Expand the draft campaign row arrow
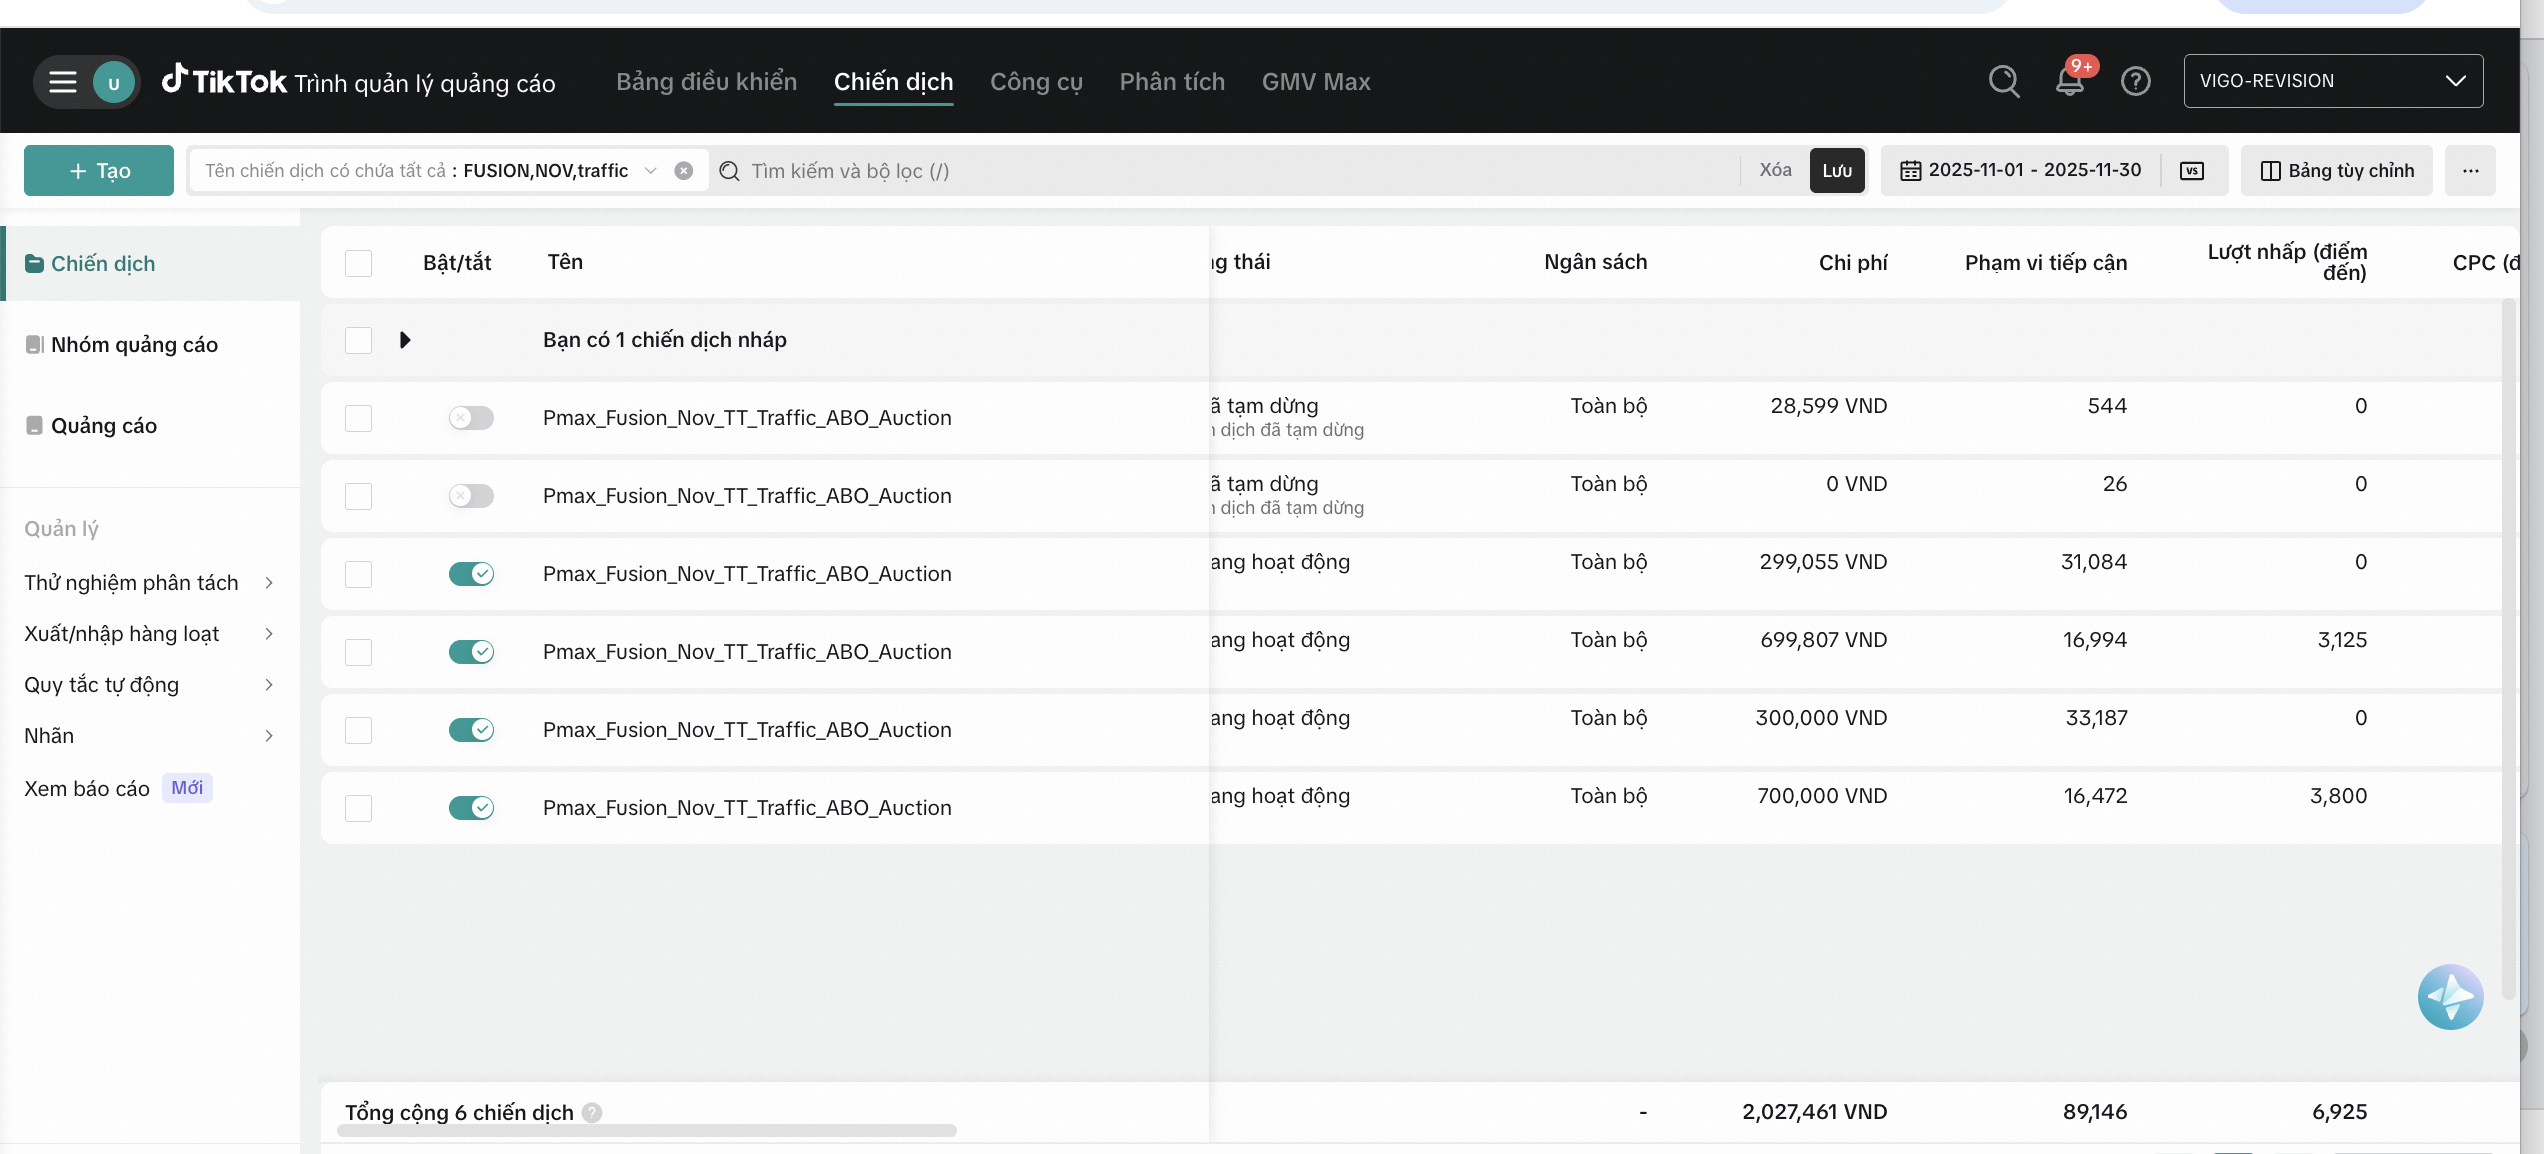Image resolution: width=2544 pixels, height=1154 pixels. point(405,340)
